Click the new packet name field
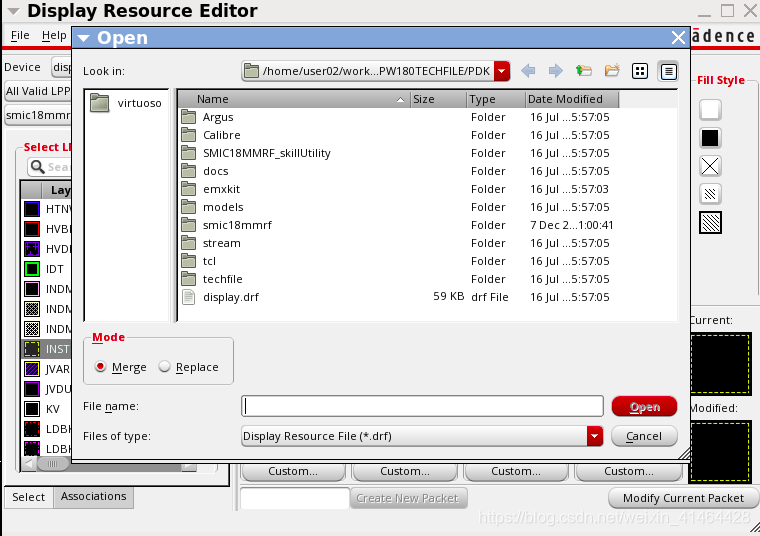 [x=295, y=498]
